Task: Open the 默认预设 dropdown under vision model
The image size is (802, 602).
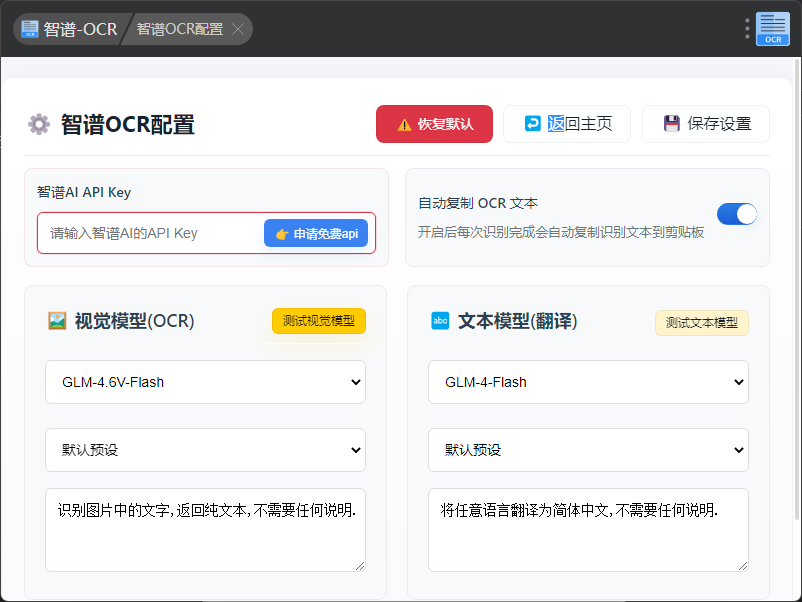Action: pos(205,450)
